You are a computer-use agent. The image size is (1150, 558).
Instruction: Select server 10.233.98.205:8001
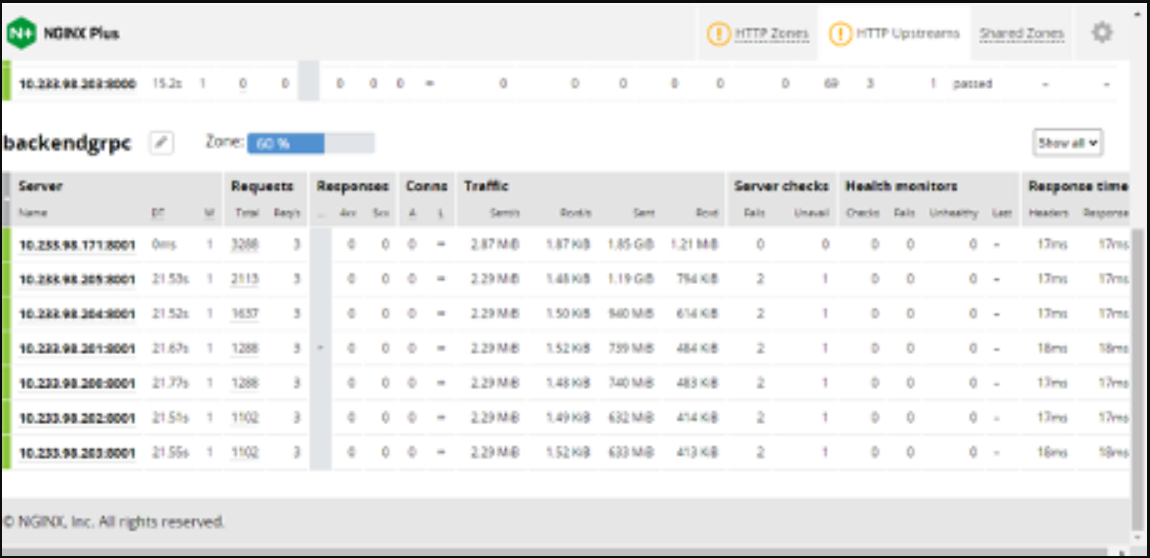coord(77,279)
